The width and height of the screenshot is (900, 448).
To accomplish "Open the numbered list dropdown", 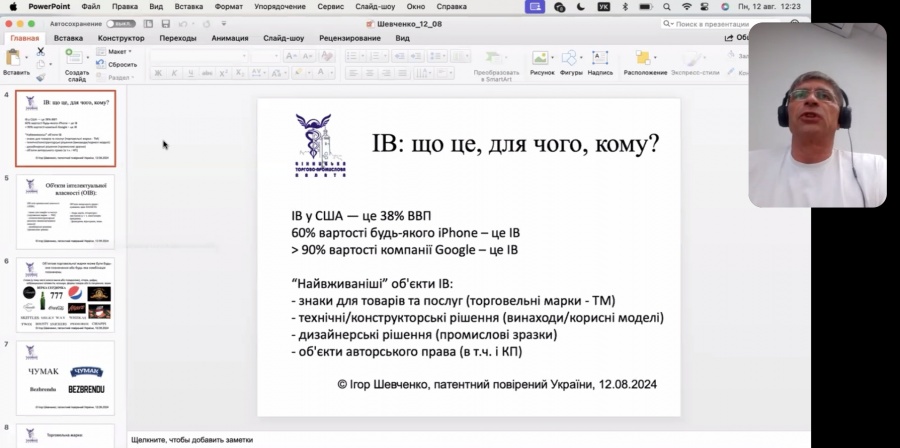I will (x=385, y=56).
